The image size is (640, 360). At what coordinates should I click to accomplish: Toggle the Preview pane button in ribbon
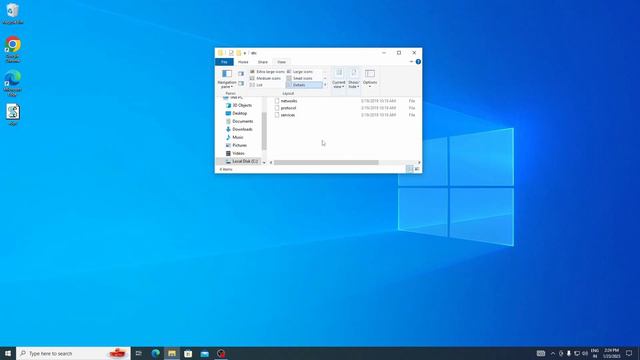pyautogui.click(x=241, y=74)
